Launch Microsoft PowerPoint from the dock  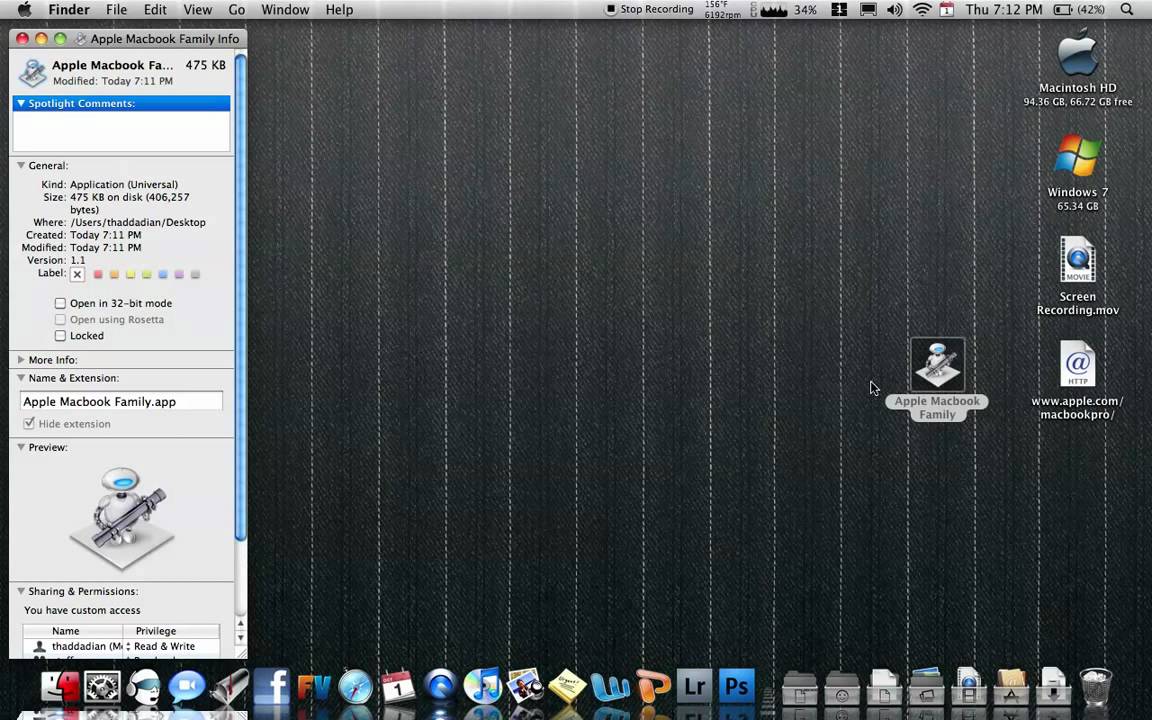tap(653, 687)
